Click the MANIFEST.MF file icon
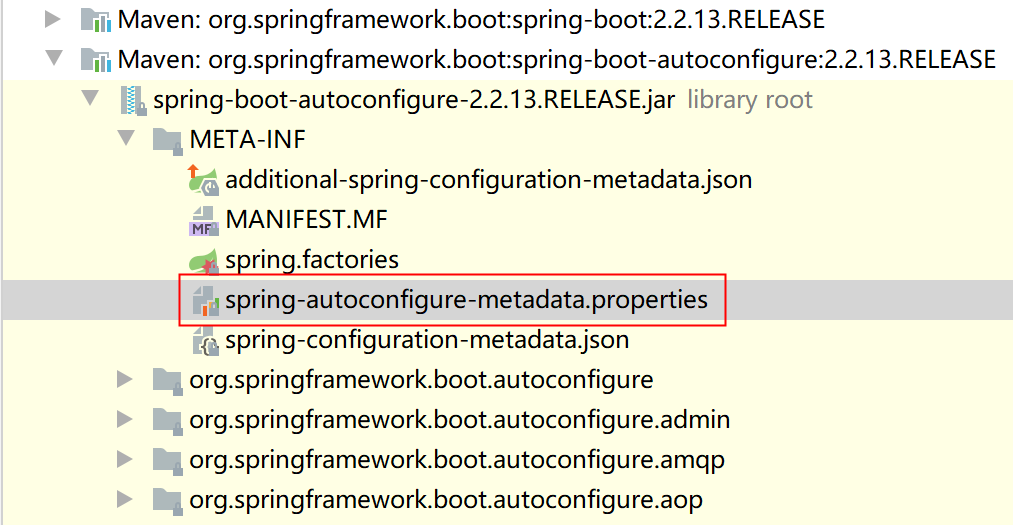This screenshot has height=525, width=1013. [204, 220]
